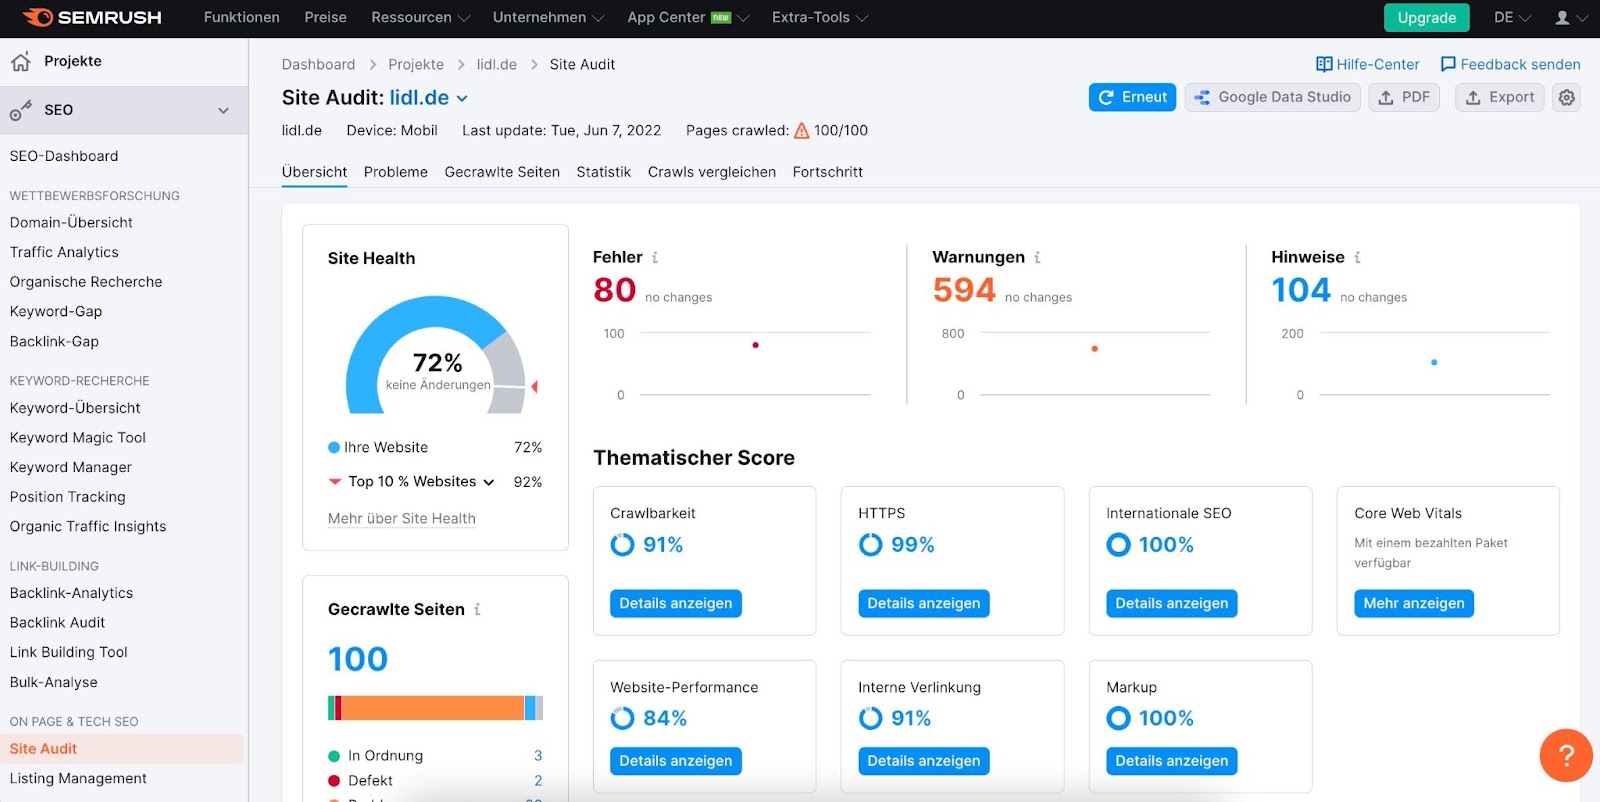This screenshot has width=1600, height=802.
Task: Expand Top 10 % Websites dropdown
Action: [421, 482]
